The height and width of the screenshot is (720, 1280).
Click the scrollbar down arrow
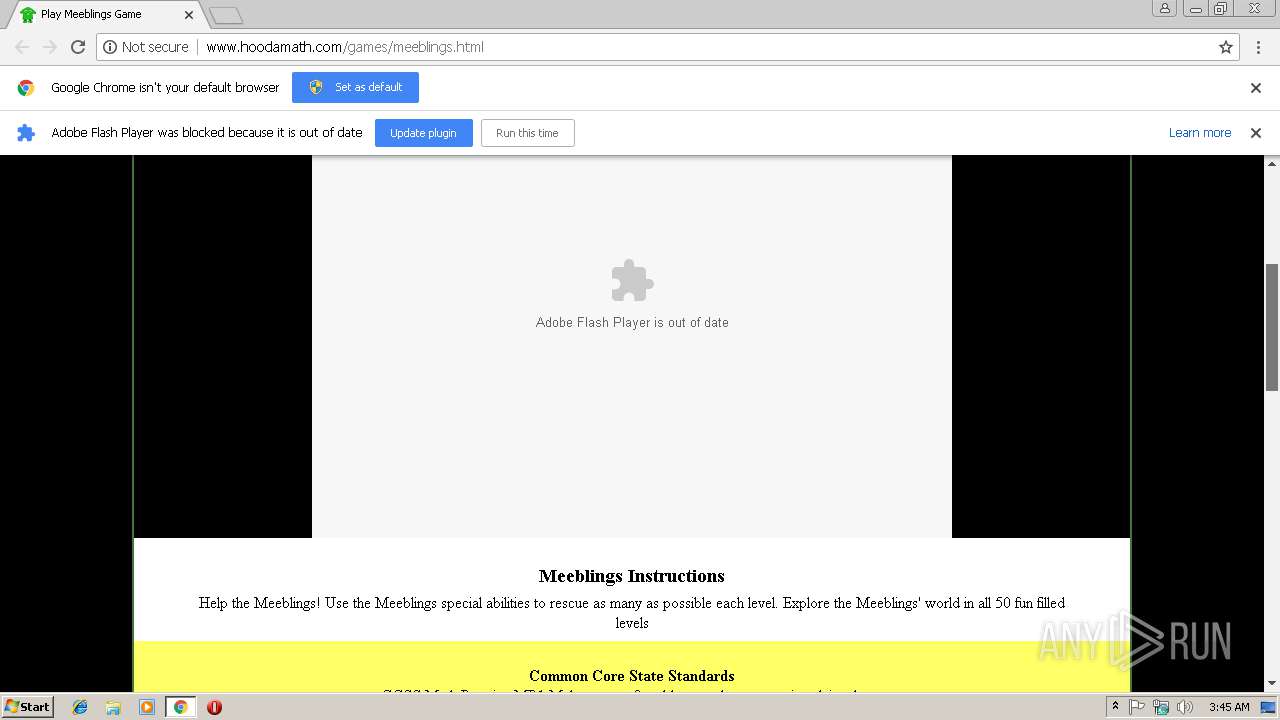1272,684
